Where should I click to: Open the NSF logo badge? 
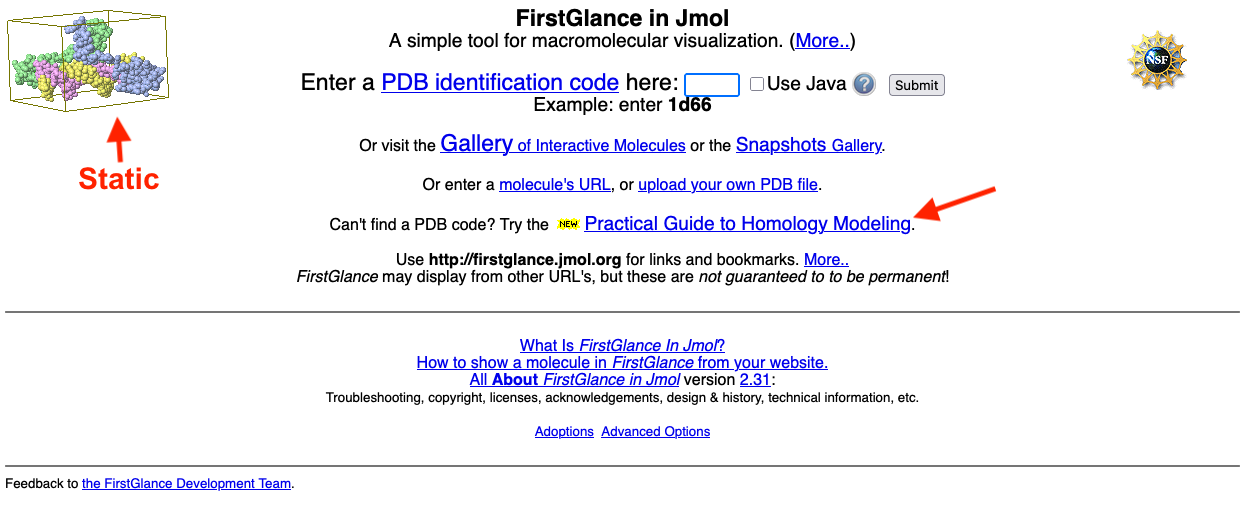1157,60
